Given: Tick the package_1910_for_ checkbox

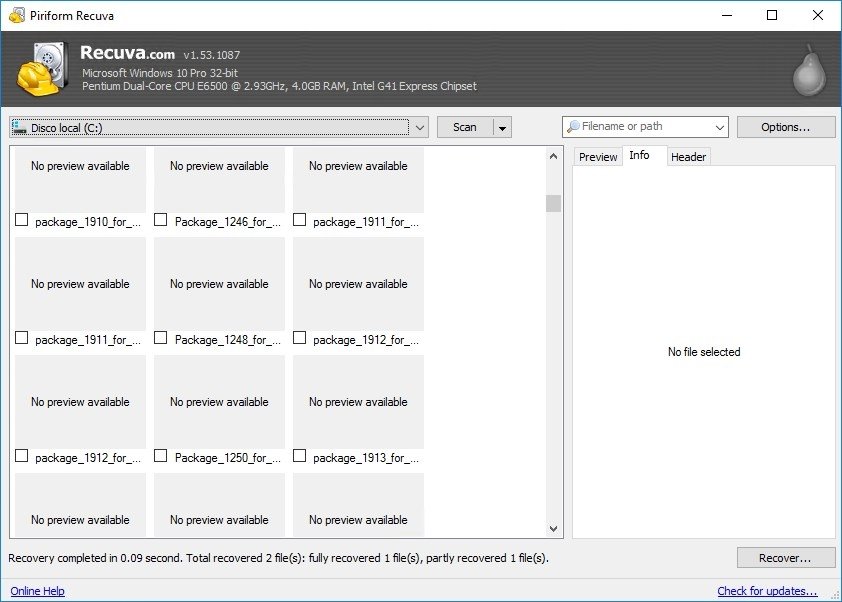Looking at the screenshot, I should pos(21,220).
